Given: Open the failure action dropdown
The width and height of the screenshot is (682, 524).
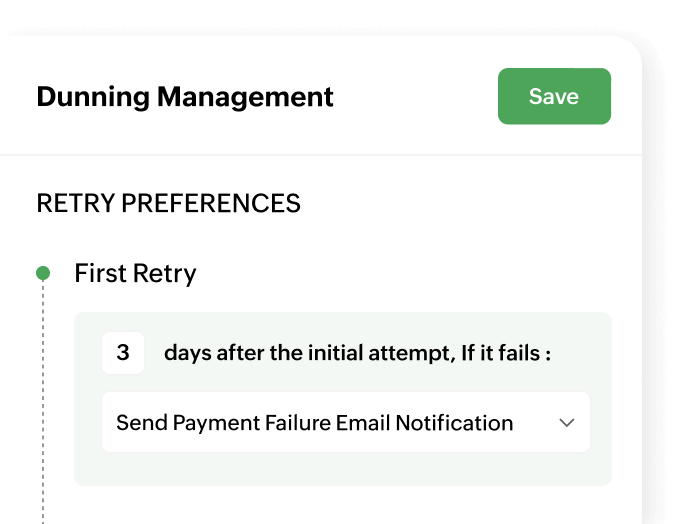Looking at the screenshot, I should 345,423.
